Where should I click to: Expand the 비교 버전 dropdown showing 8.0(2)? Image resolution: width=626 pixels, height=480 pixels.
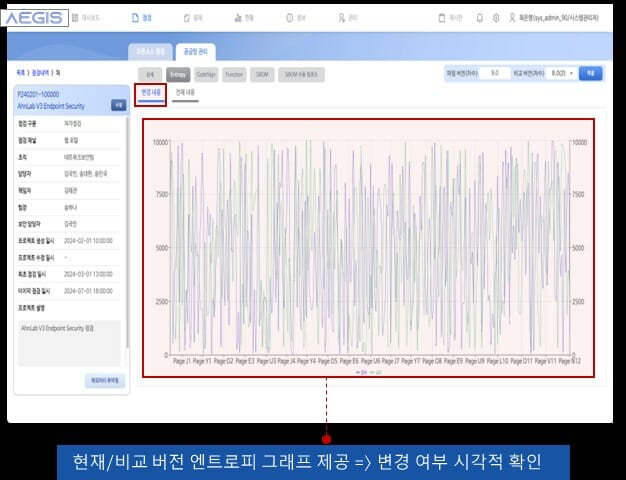[563, 73]
